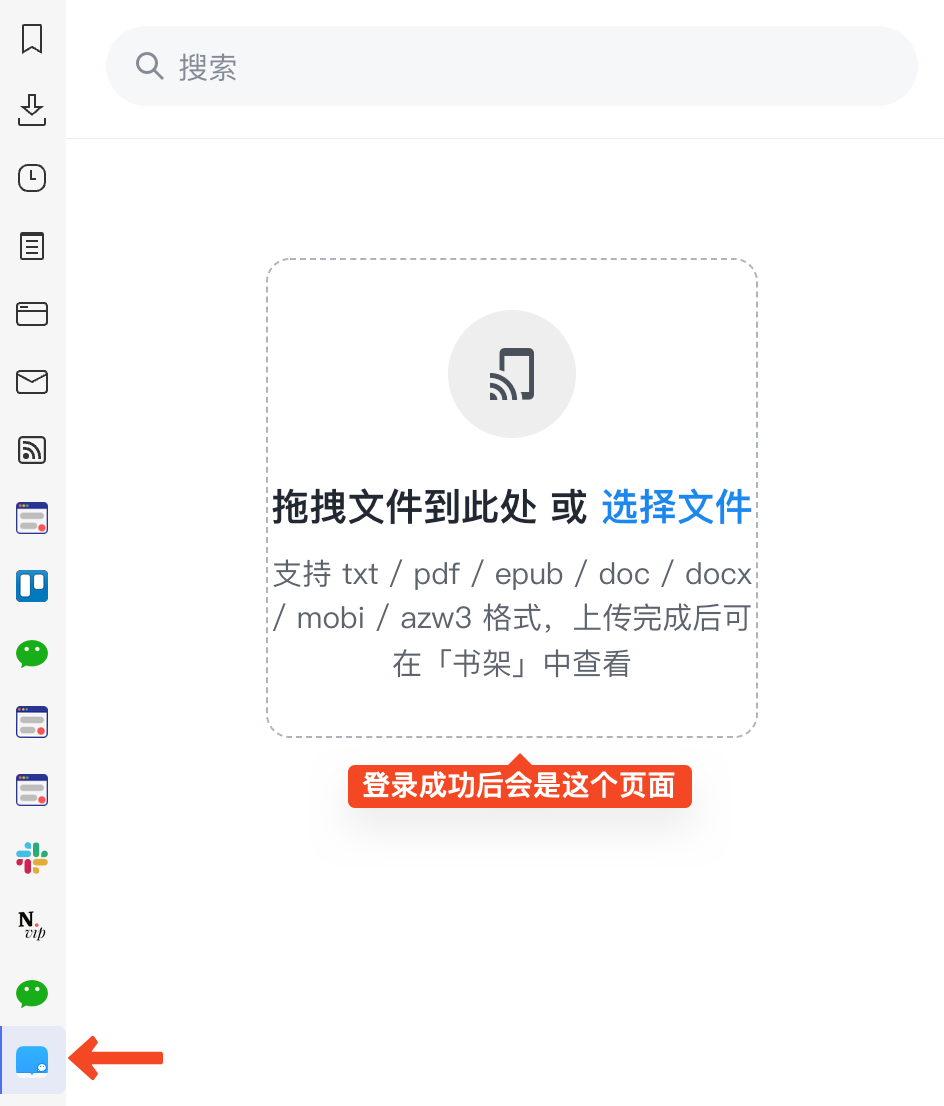The image size is (944, 1106).
Task: Open the first colored web page icon
Action: click(32, 518)
